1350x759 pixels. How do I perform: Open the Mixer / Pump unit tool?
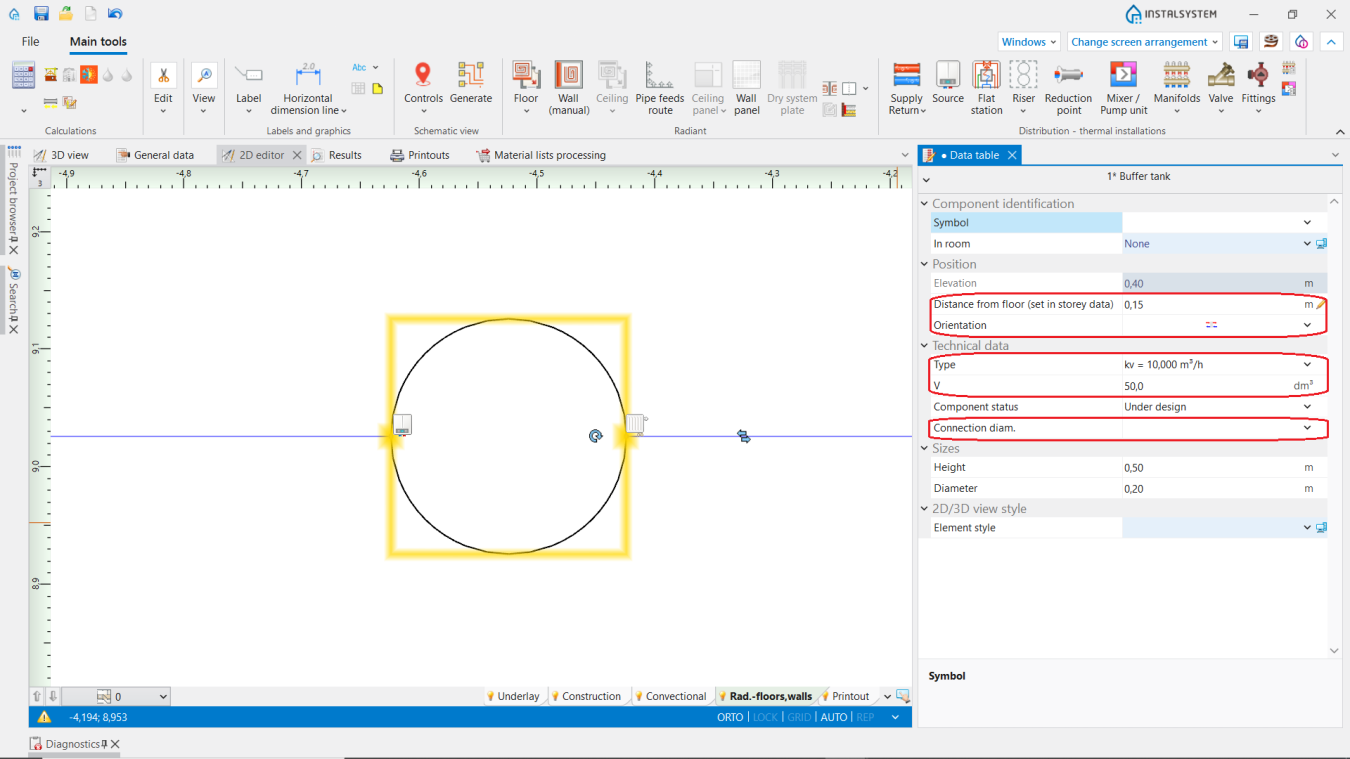pos(1124,87)
